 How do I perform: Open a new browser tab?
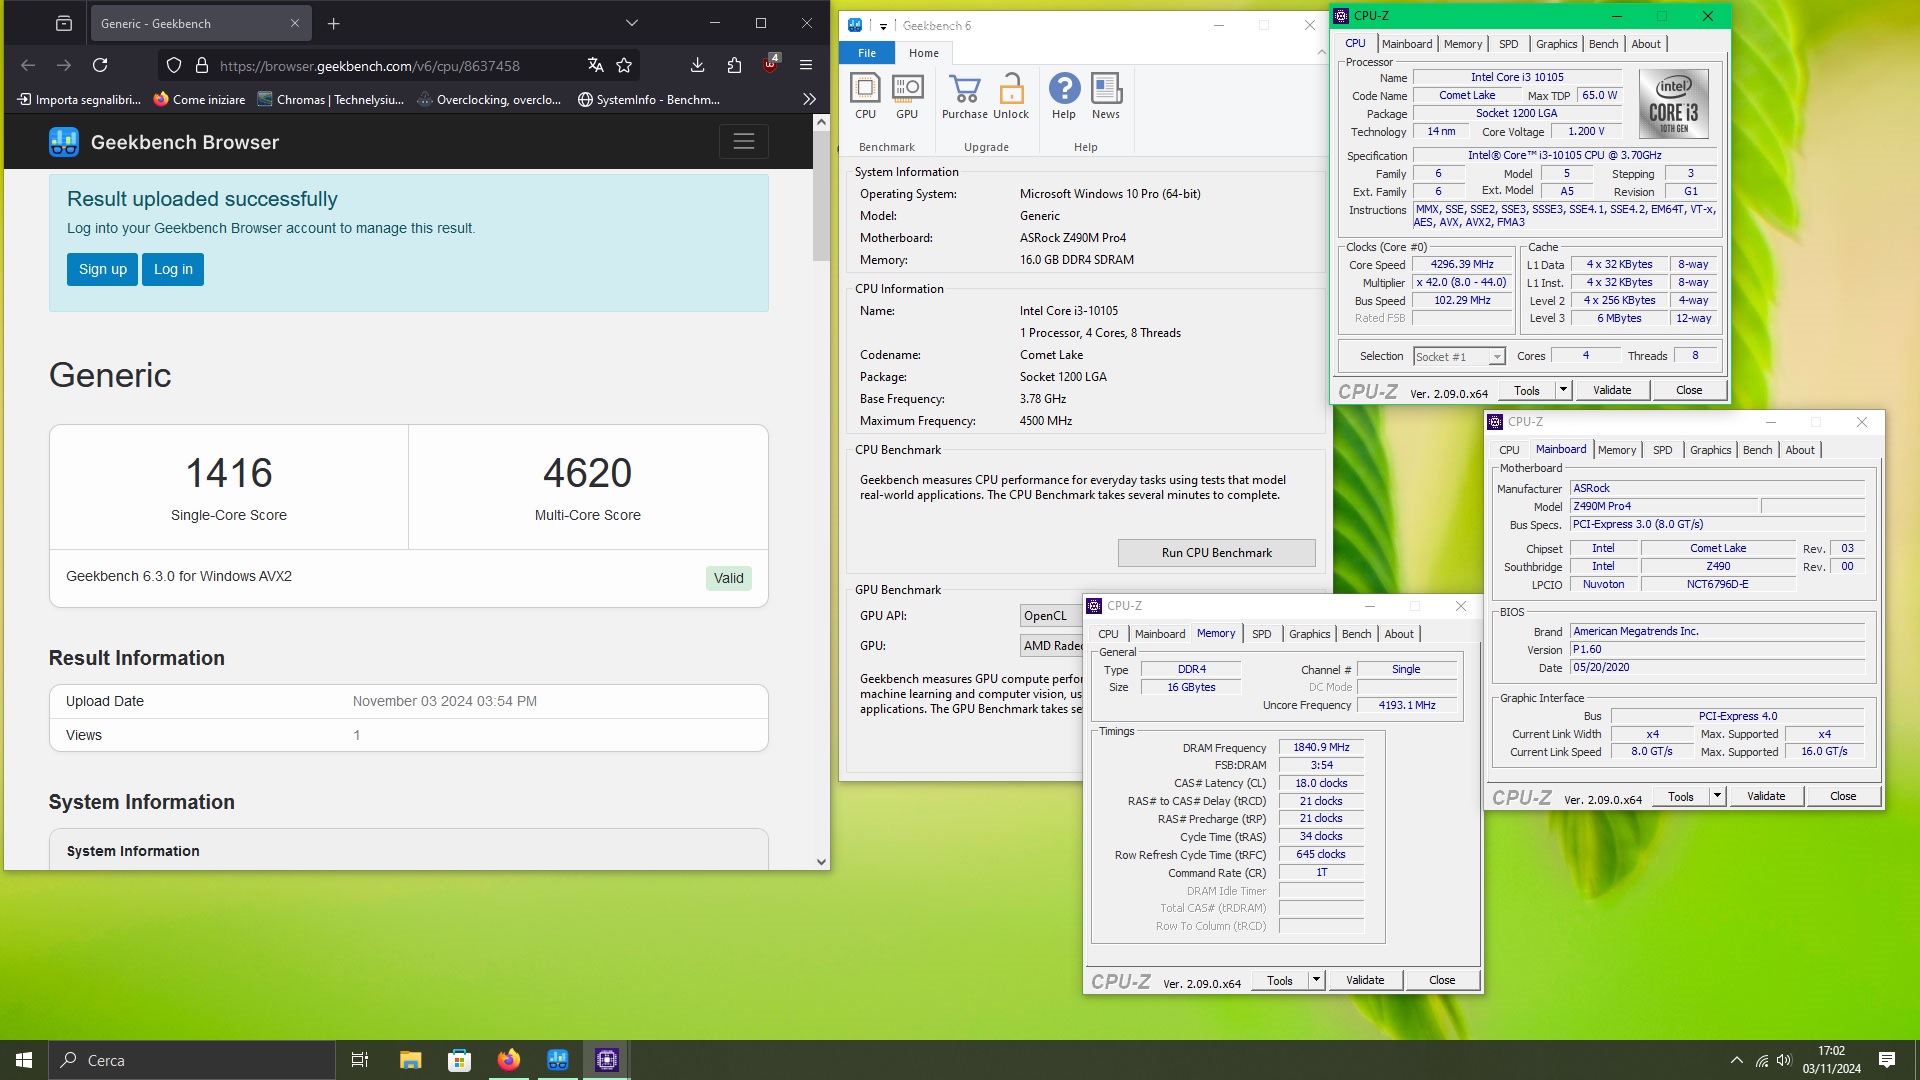pyautogui.click(x=334, y=23)
